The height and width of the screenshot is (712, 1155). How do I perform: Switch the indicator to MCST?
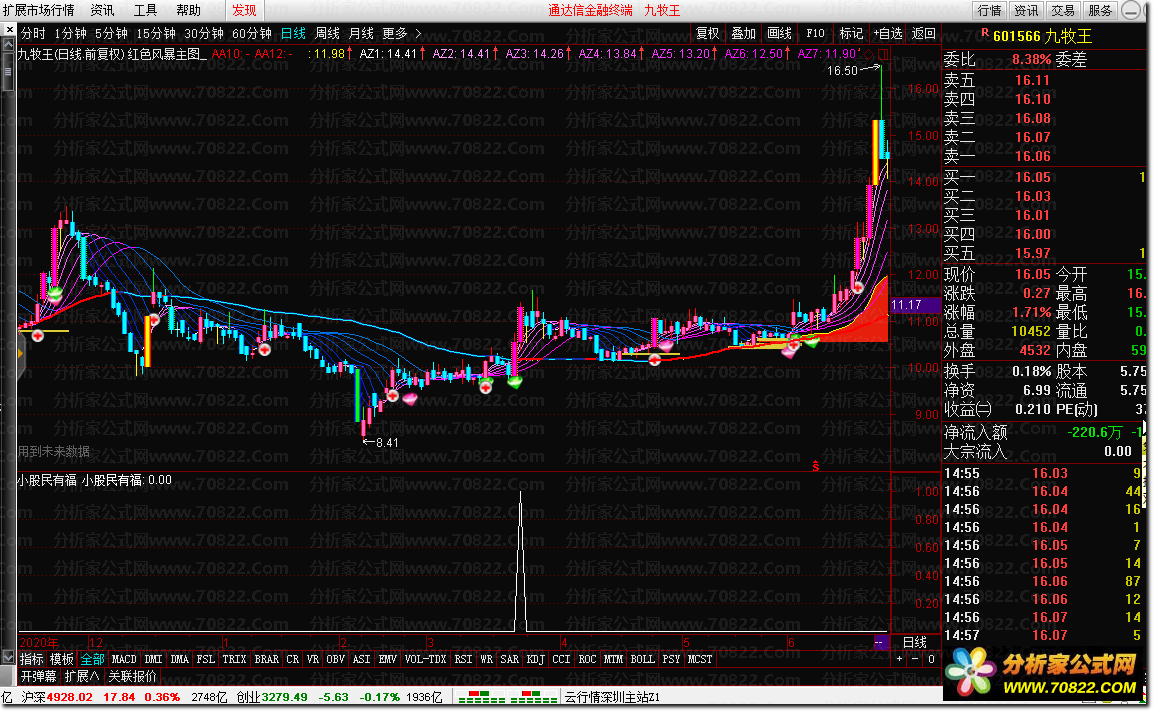pyautogui.click(x=700, y=659)
